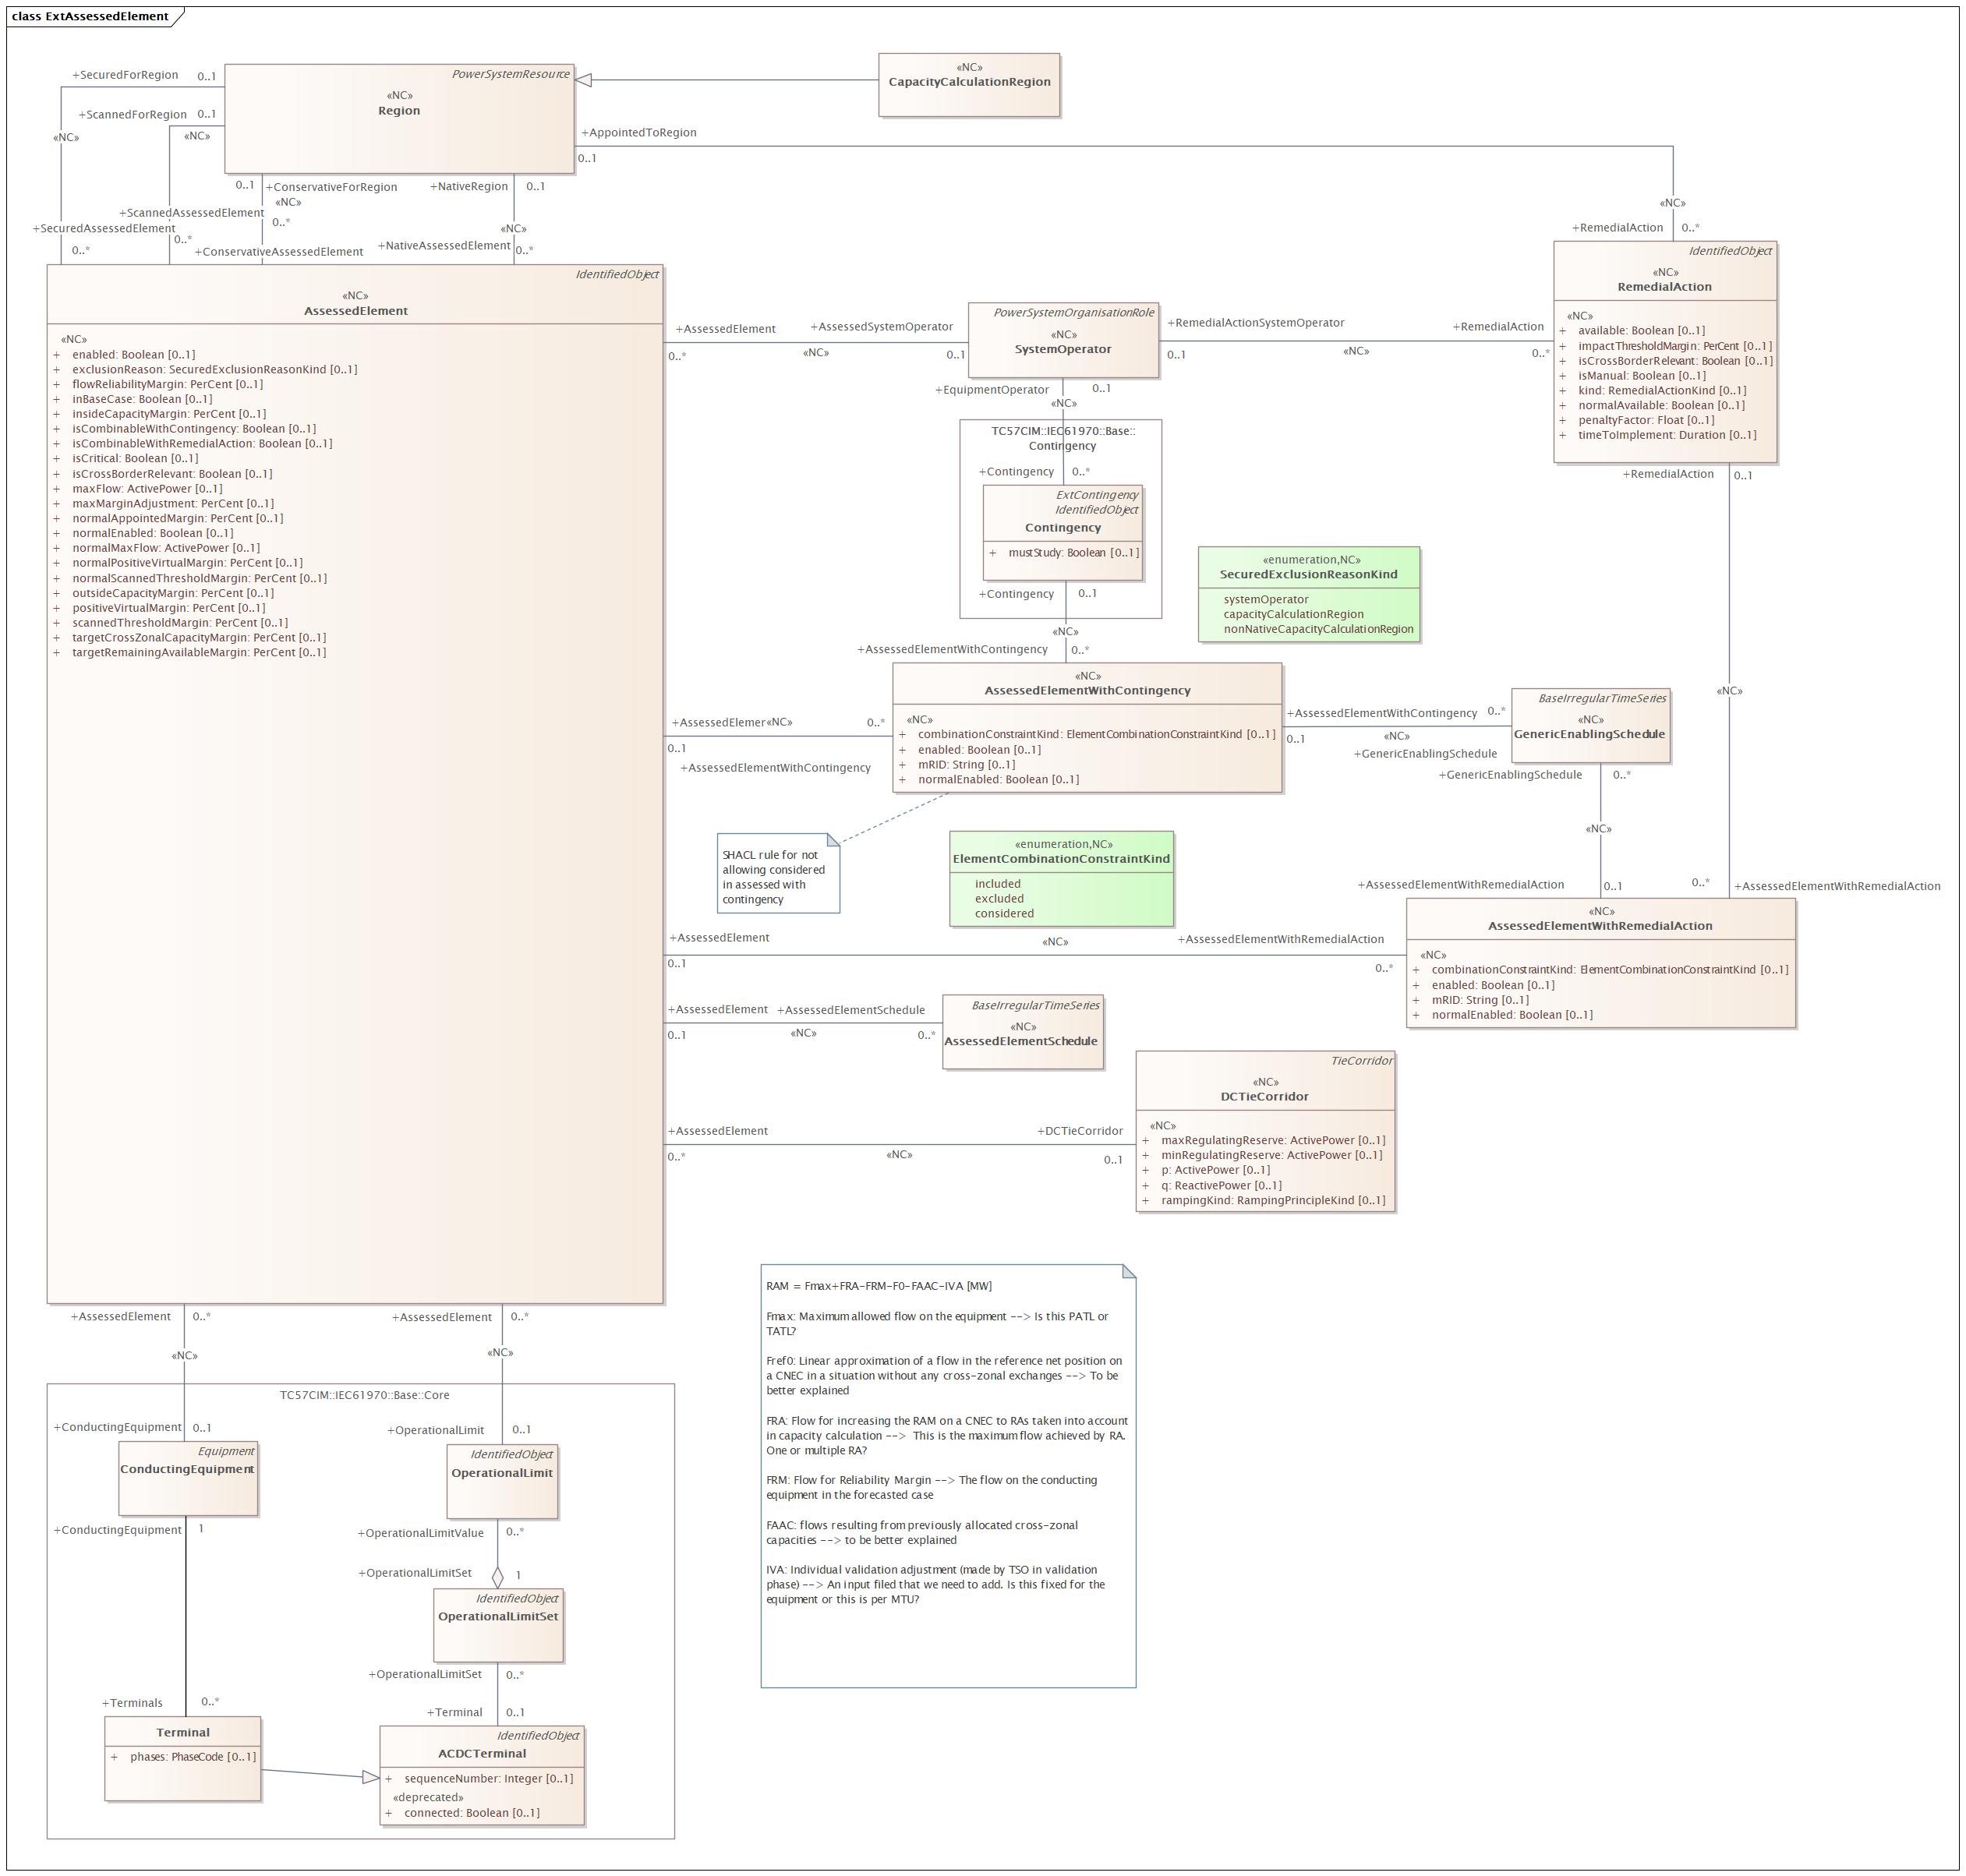Screen dimensions: 1966x1876
Task: Select the +SecuredForRegion role label
Action: point(125,75)
